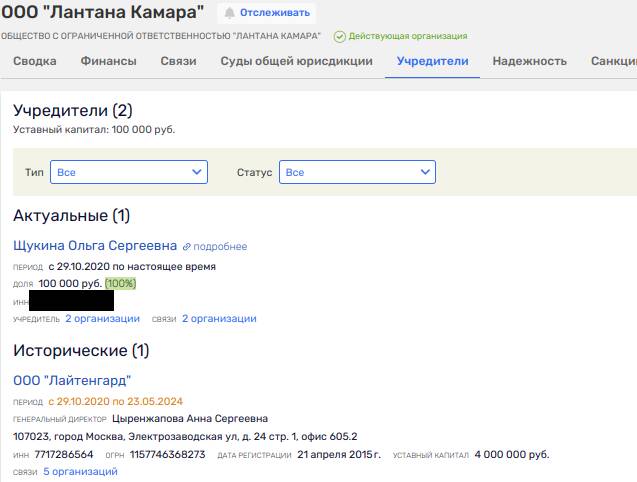Viewport: 637px width, 482px height.
Task: Click the bell icon next to Отслеживать
Action: (x=230, y=13)
